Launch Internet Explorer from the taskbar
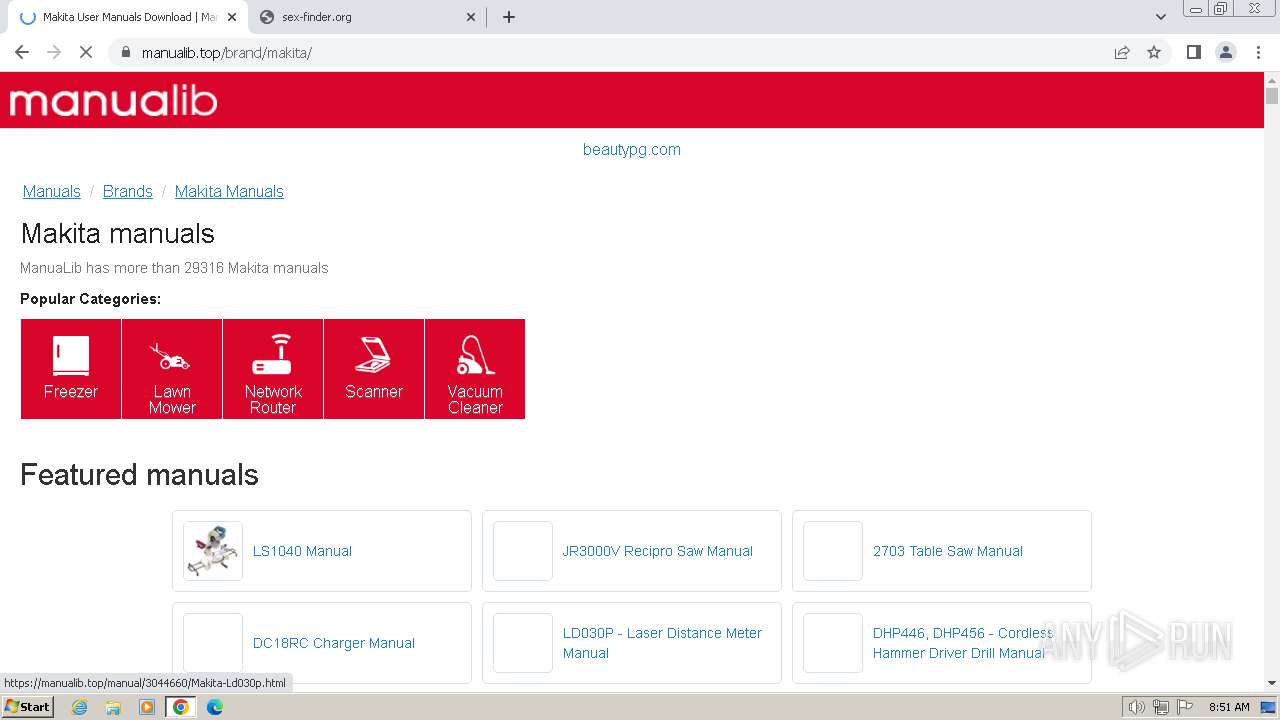This screenshot has height=720, width=1280. (80, 707)
